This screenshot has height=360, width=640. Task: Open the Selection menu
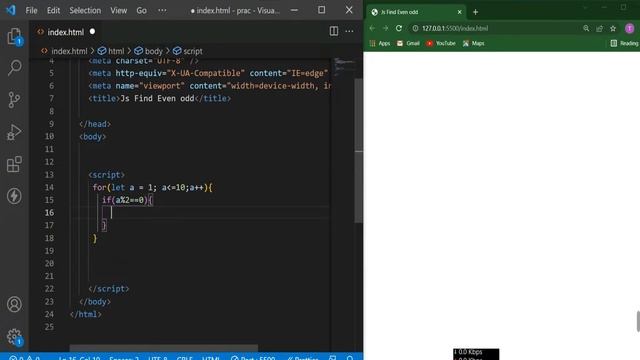click(x=85, y=10)
